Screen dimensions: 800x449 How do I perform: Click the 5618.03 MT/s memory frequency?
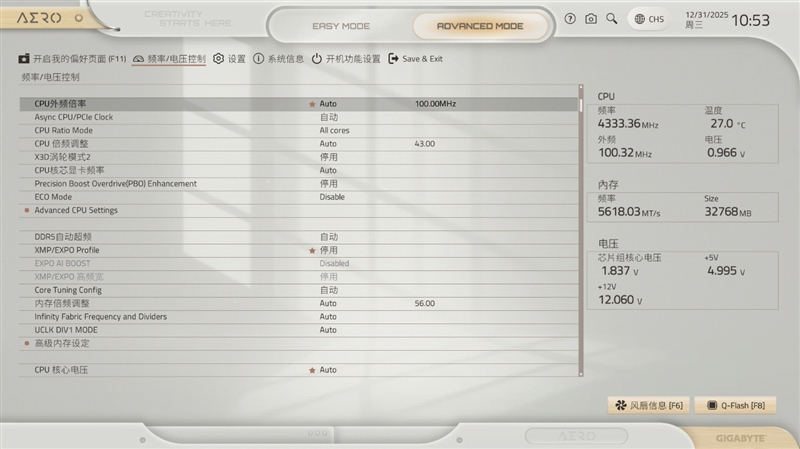click(629, 212)
